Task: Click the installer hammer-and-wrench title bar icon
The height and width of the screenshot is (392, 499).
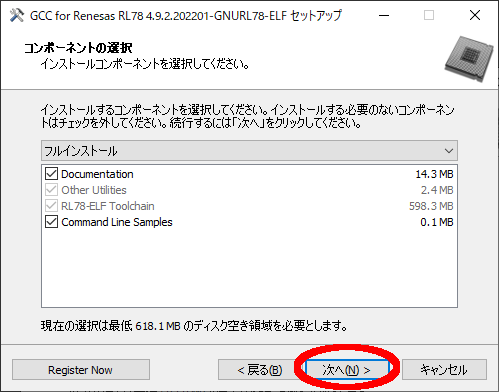Action: click(17, 15)
